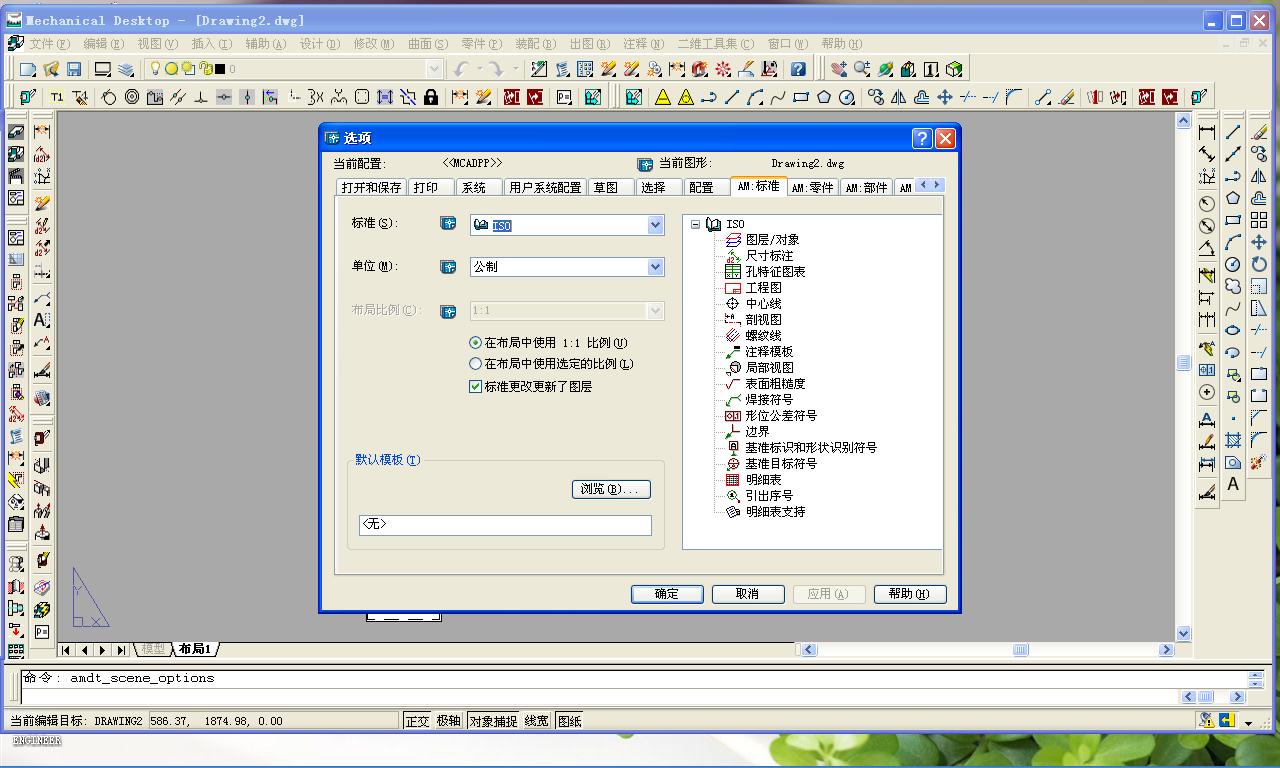Collapse the ISO tree node
Screen dimensions: 1280x768
click(696, 225)
